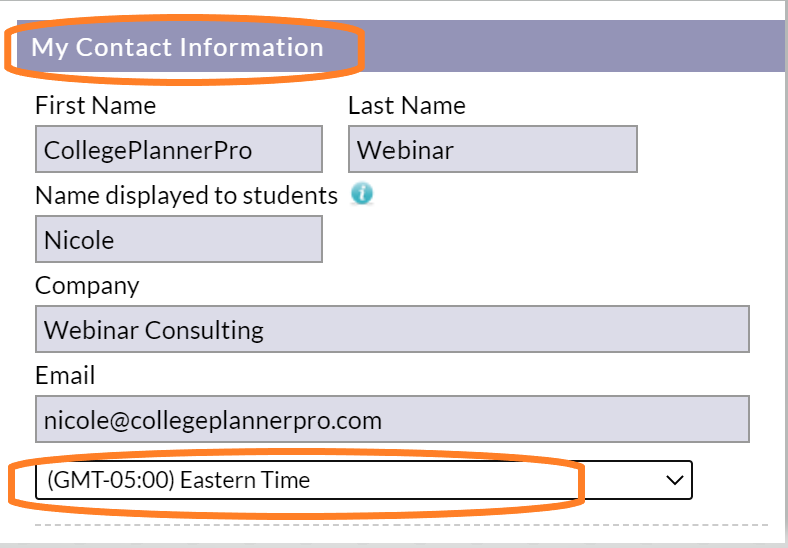Place cursor after collegeplannerpro.com in Email field
Viewport: 788px width, 548px height.
384,420
